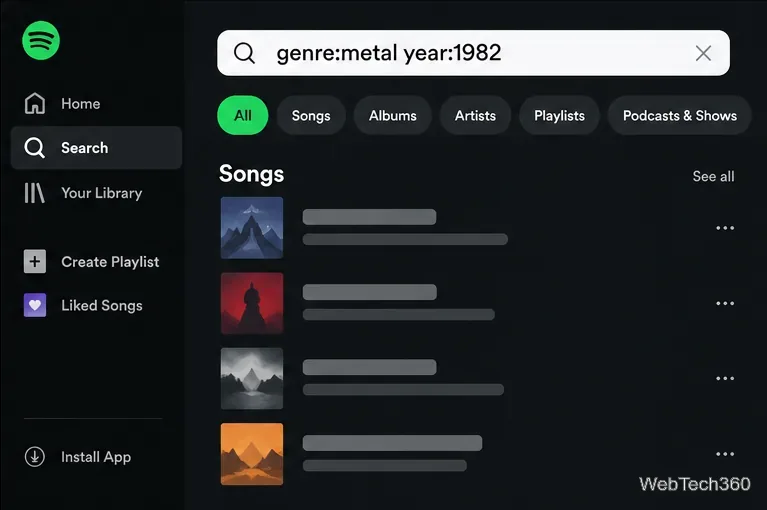The width and height of the screenshot is (767, 510).
Task: Select the All filter chip
Action: (243, 115)
